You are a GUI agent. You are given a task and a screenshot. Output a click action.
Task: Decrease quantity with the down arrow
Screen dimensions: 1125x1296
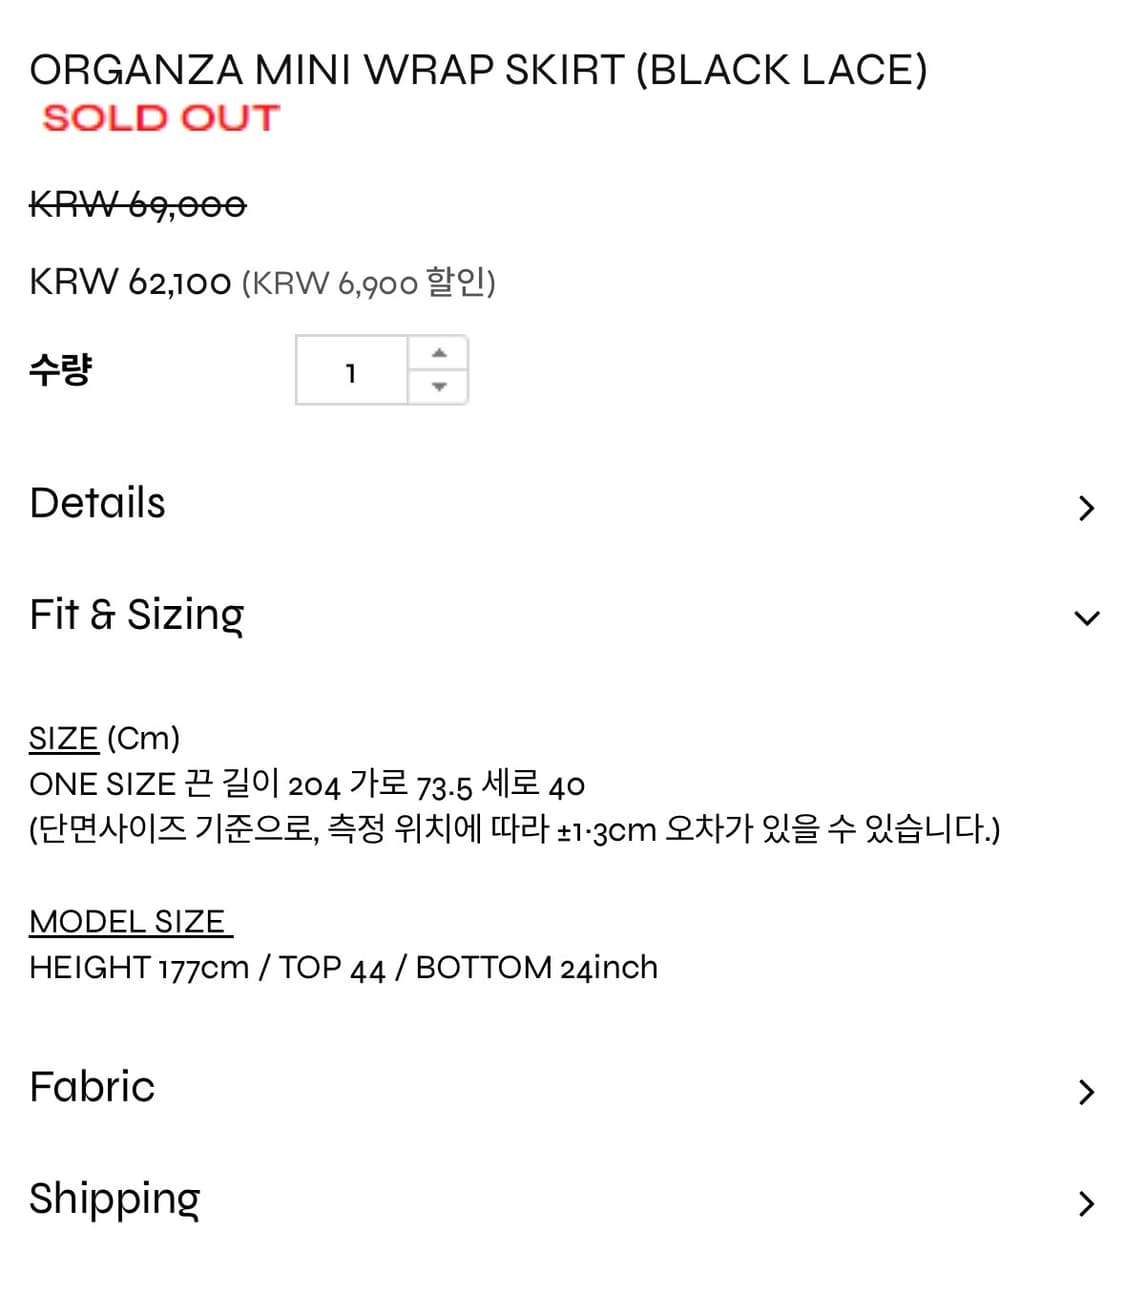click(438, 387)
